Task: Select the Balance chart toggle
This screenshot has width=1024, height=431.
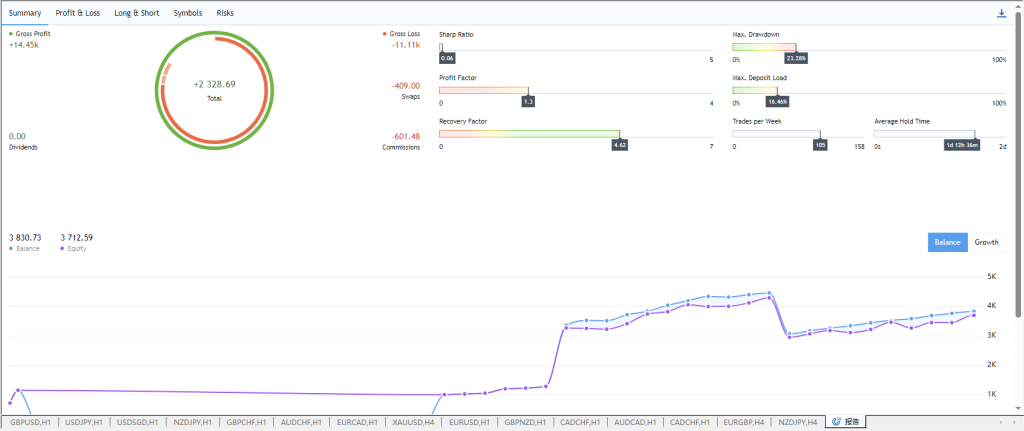Action: [x=948, y=242]
